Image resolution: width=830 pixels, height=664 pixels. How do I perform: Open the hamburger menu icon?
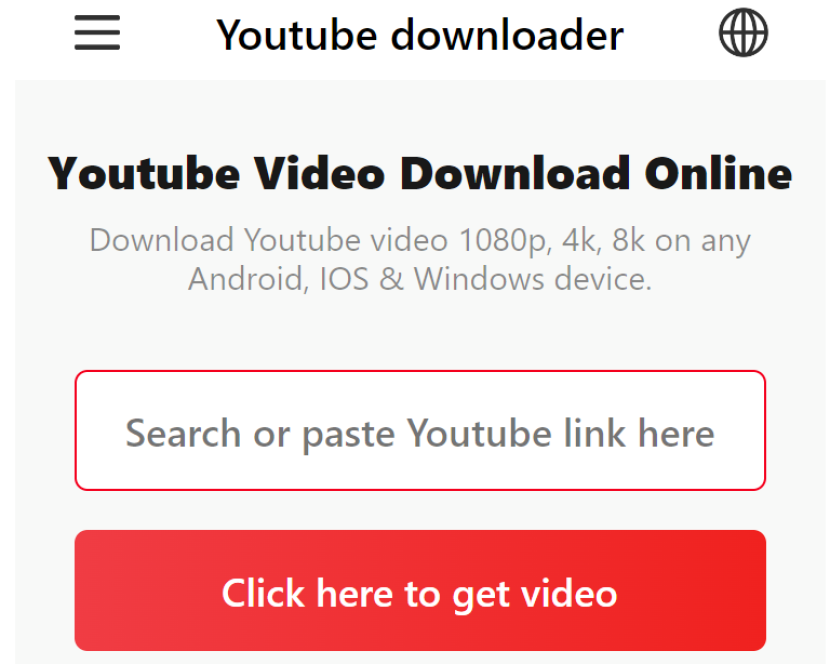(x=97, y=33)
